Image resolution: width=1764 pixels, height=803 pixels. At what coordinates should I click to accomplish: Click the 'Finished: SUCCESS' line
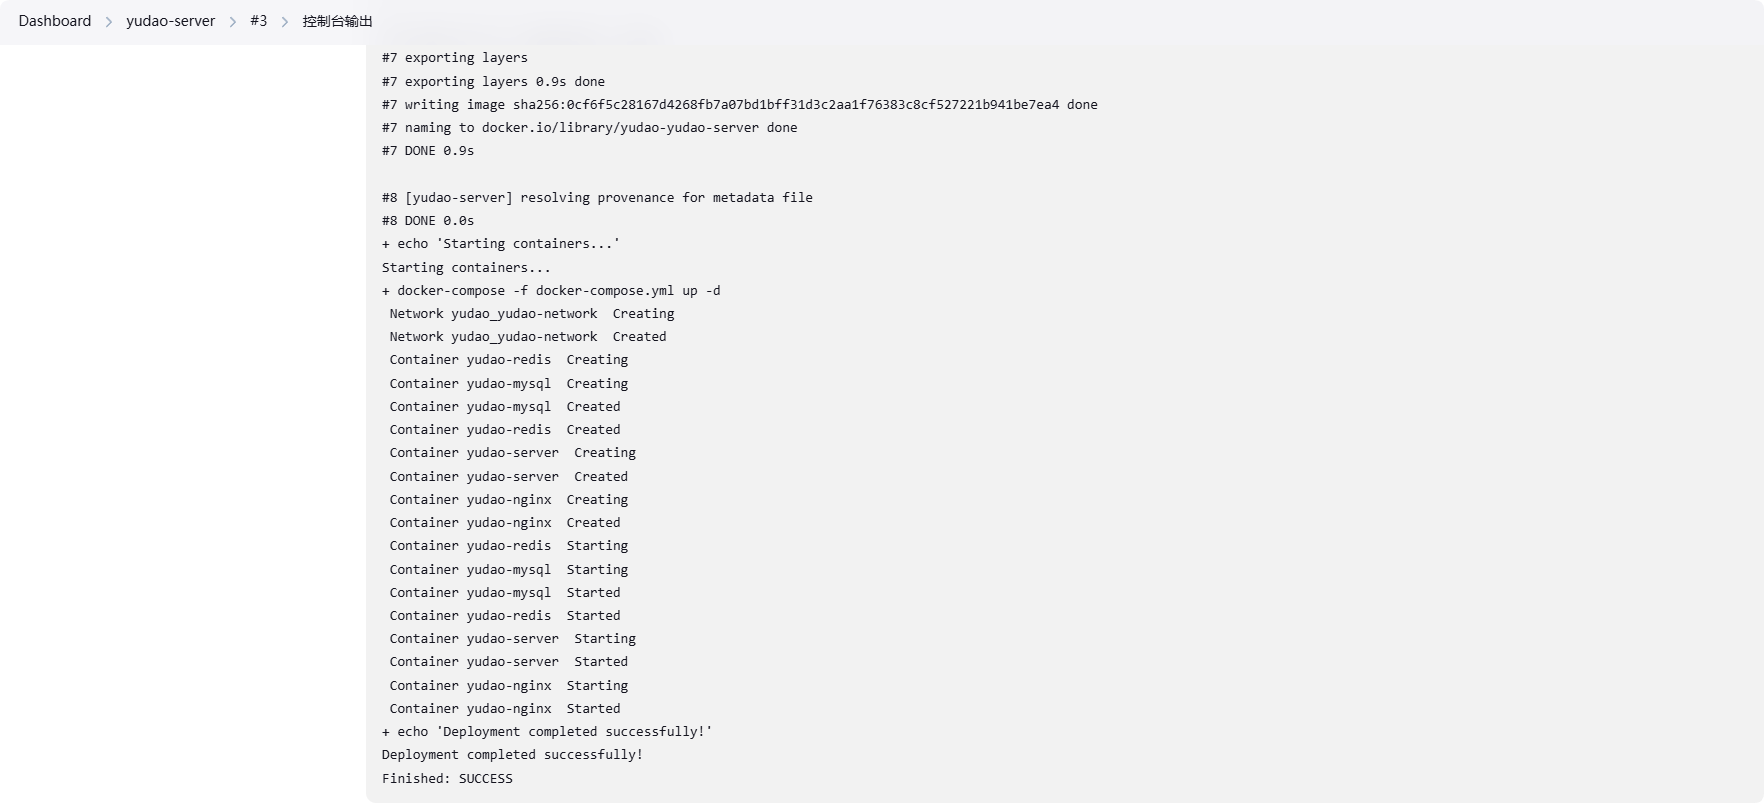pyautogui.click(x=447, y=779)
